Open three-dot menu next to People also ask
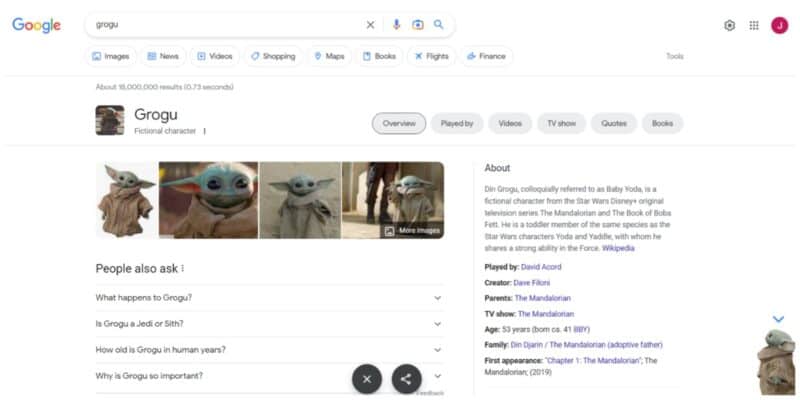Viewport: 800px width, 400px height. pyautogui.click(x=183, y=268)
